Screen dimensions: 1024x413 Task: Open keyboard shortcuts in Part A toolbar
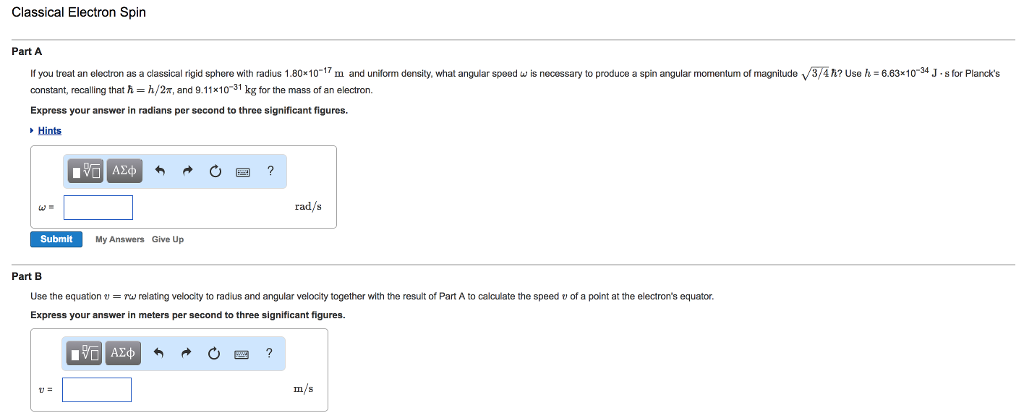coord(243,172)
